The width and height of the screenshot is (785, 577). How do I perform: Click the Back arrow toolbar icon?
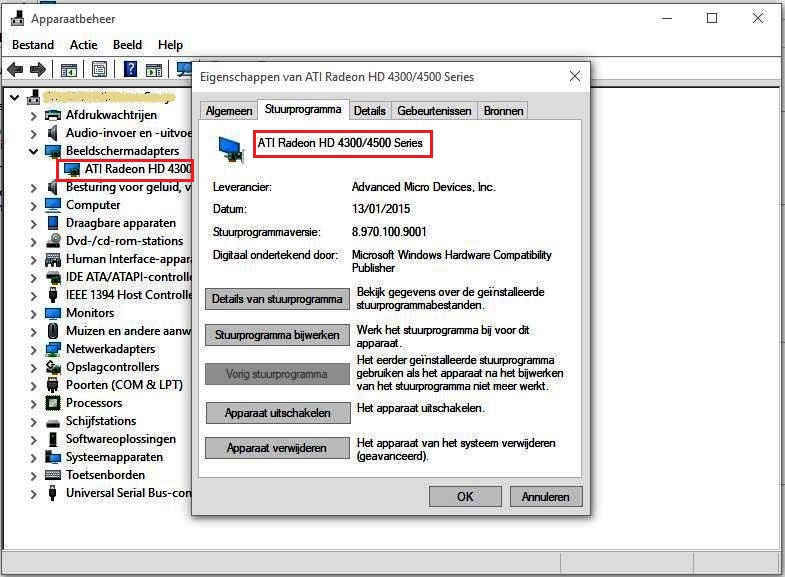16,69
